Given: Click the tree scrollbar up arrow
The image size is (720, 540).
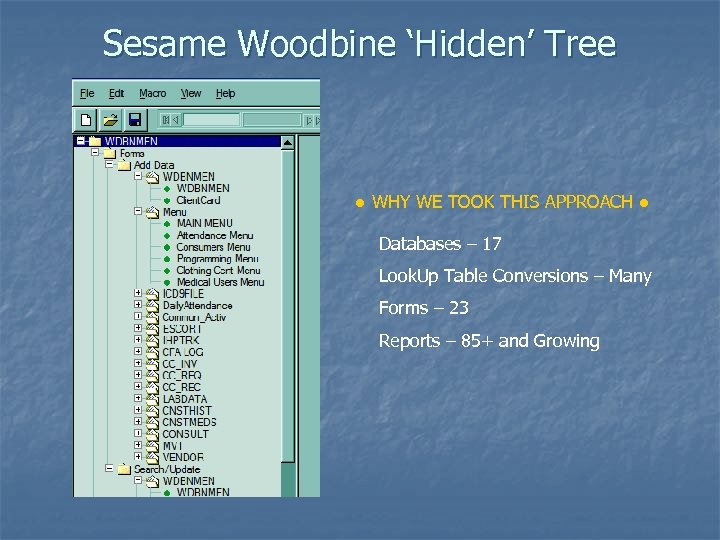Looking at the screenshot, I should coord(287,142).
